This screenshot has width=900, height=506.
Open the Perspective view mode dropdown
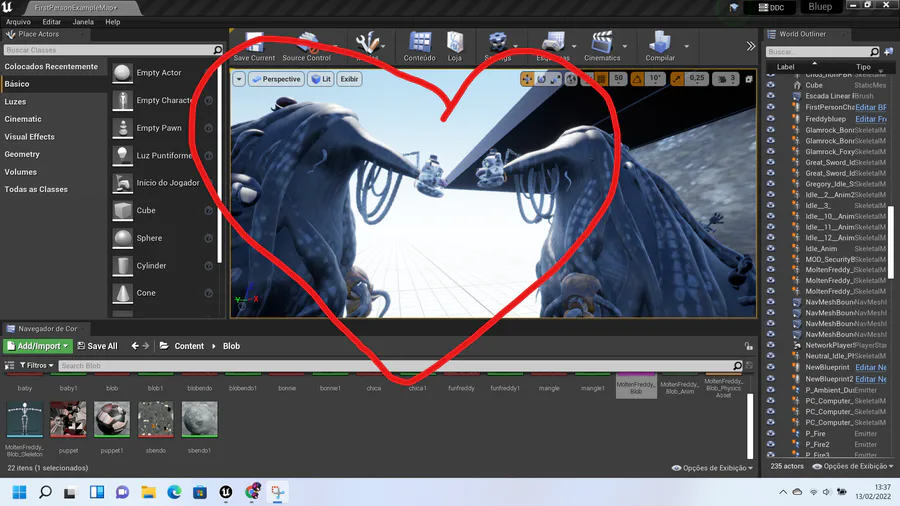(x=277, y=79)
